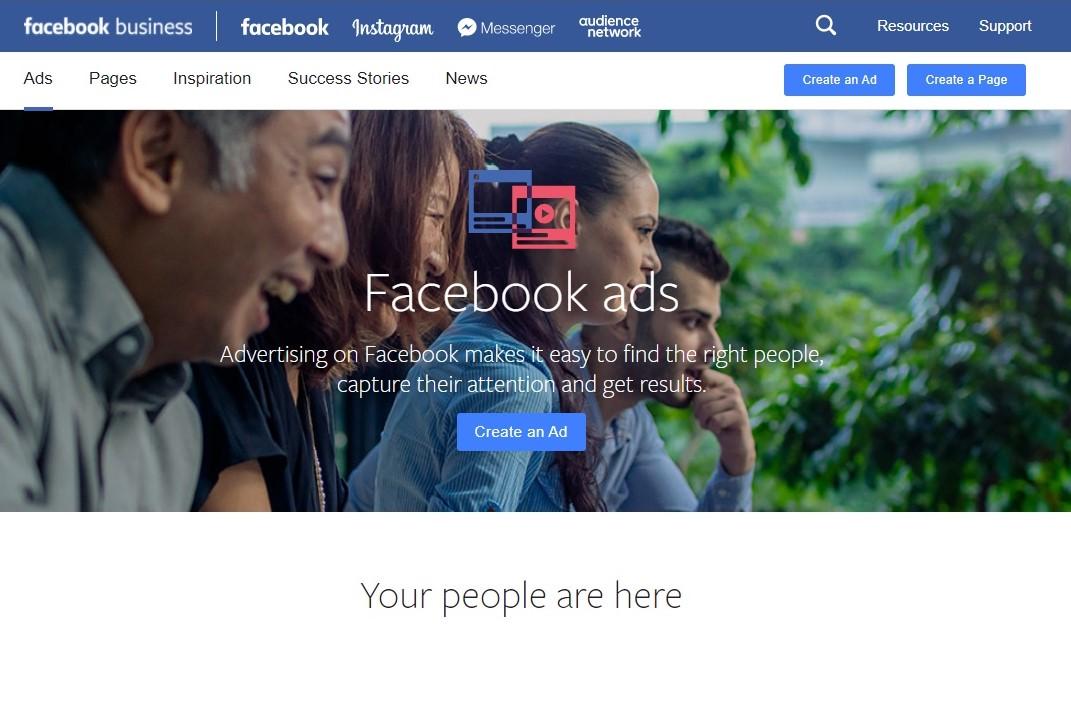The height and width of the screenshot is (715, 1071).
Task: Open the search magnifier icon
Action: 826,25
